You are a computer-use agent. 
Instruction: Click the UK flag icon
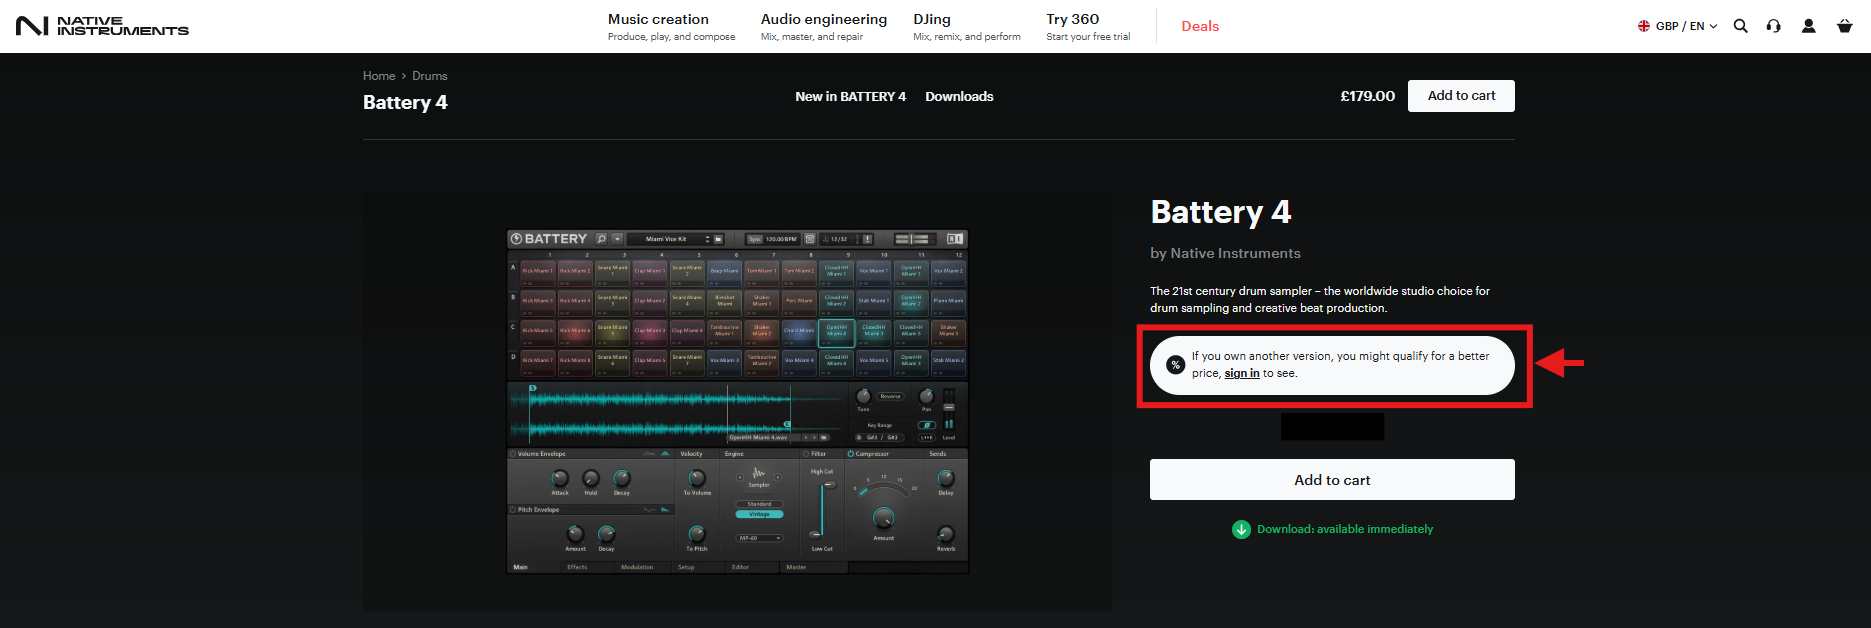pyautogui.click(x=1644, y=26)
